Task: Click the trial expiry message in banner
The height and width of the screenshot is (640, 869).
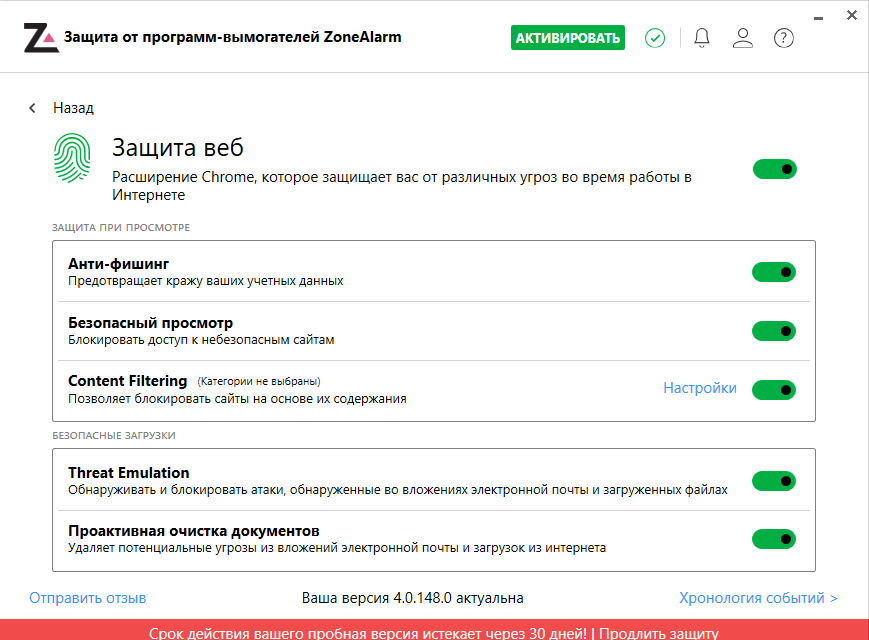Action: coord(368,633)
